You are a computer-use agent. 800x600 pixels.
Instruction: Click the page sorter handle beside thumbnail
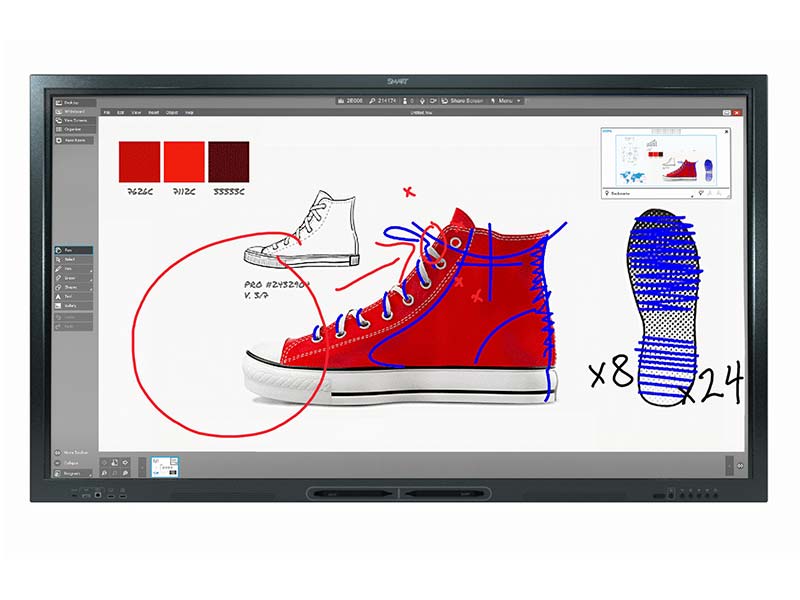[x=142, y=467]
